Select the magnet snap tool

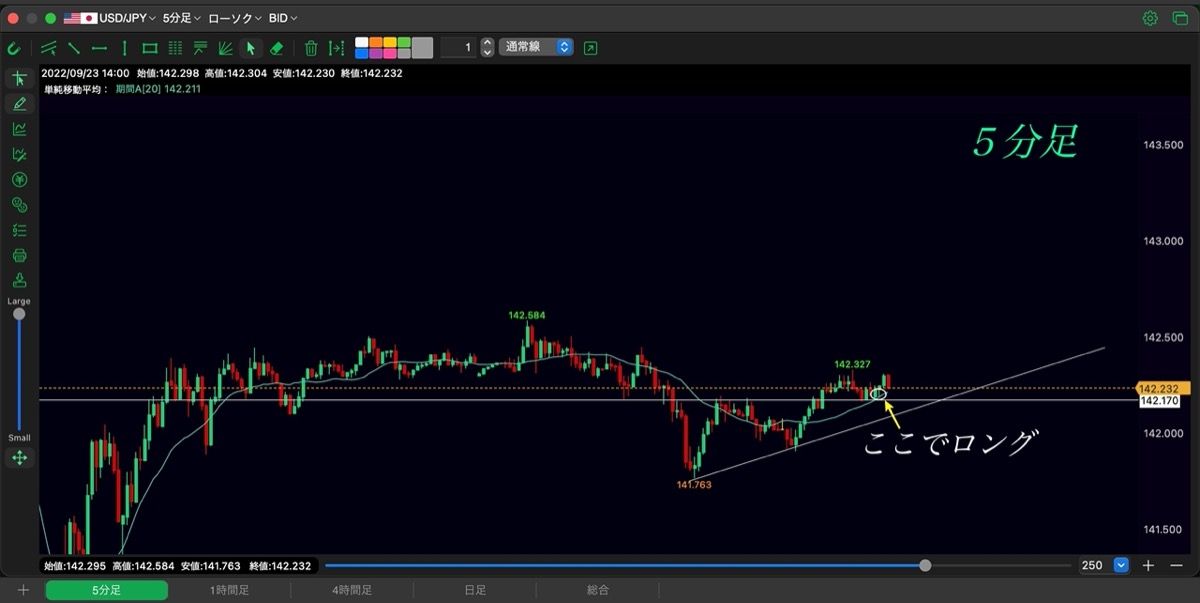14,48
